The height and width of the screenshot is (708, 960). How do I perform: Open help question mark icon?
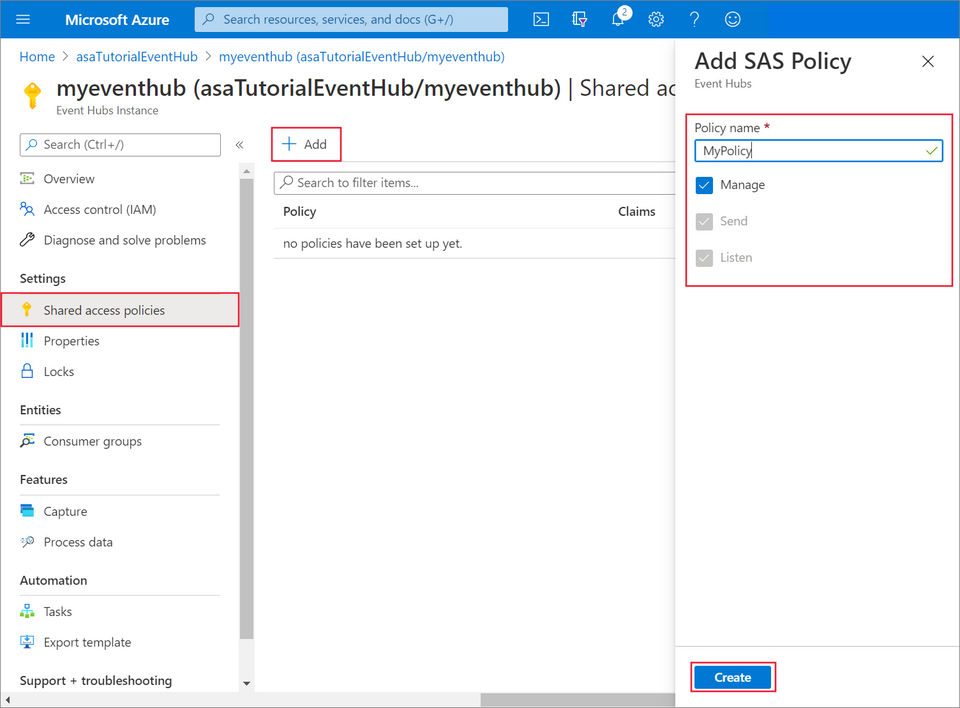(694, 20)
